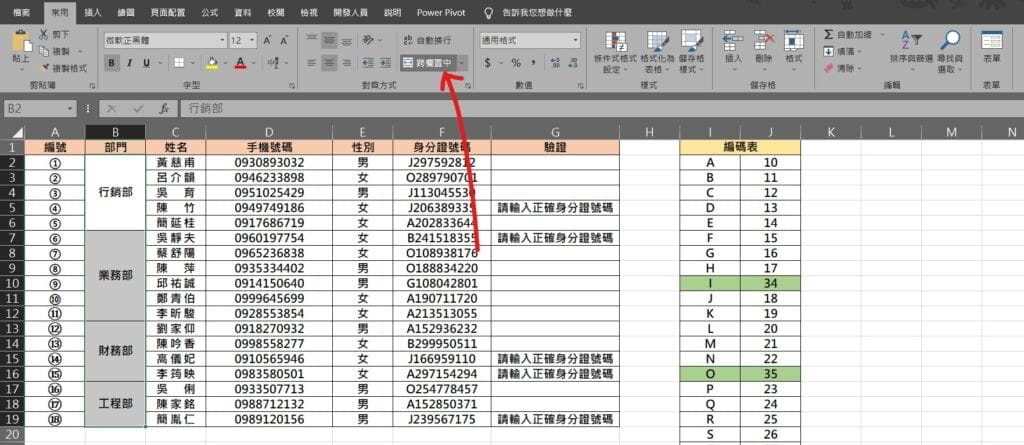Switch to the 頁面配置 tab
Viewport: 1024px width, 445px height.
(x=168, y=12)
